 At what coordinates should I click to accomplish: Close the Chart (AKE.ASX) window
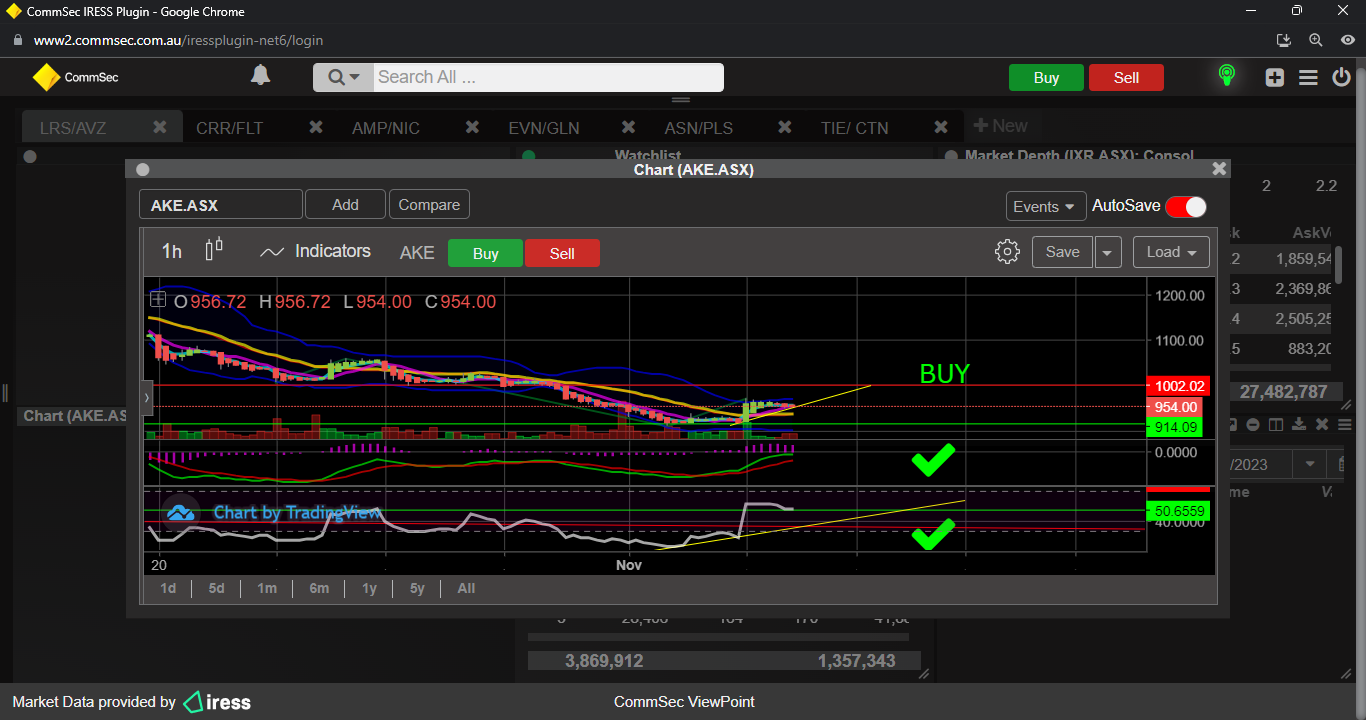pyautogui.click(x=1219, y=169)
